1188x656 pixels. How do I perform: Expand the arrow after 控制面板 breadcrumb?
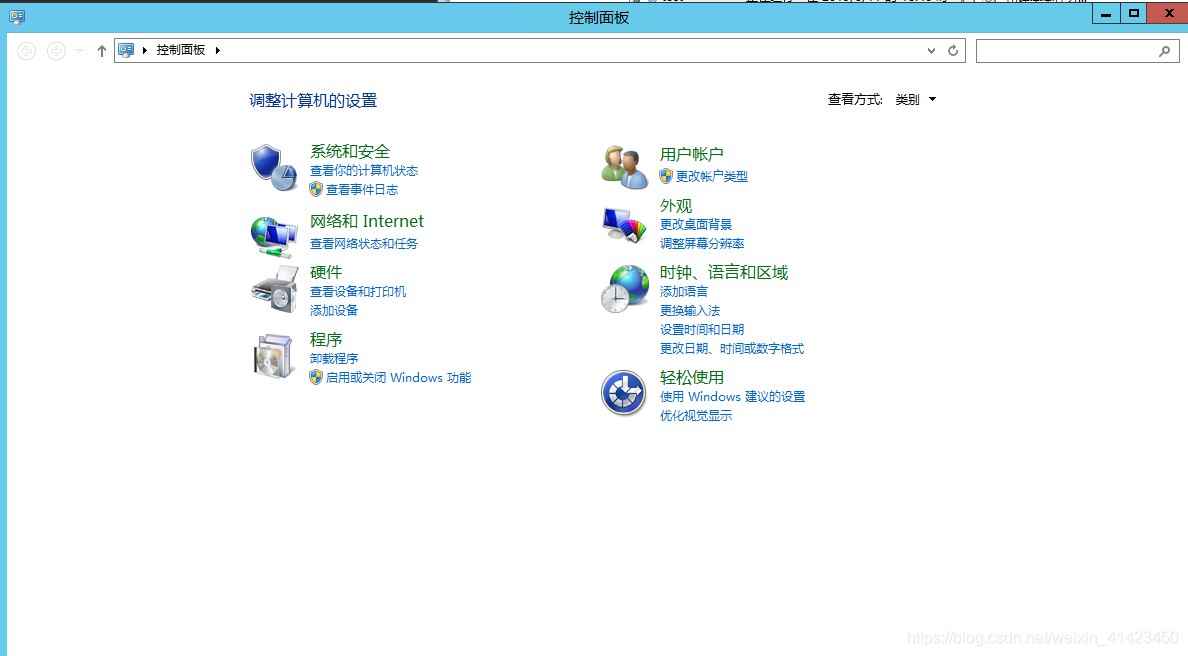click(217, 50)
